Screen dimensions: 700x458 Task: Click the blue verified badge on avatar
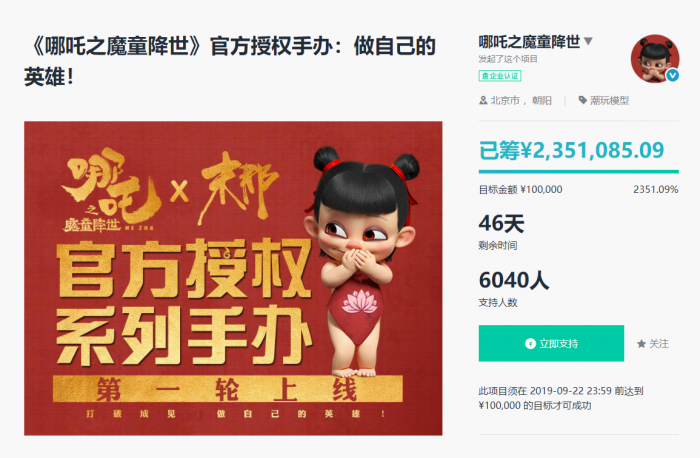(x=672, y=75)
